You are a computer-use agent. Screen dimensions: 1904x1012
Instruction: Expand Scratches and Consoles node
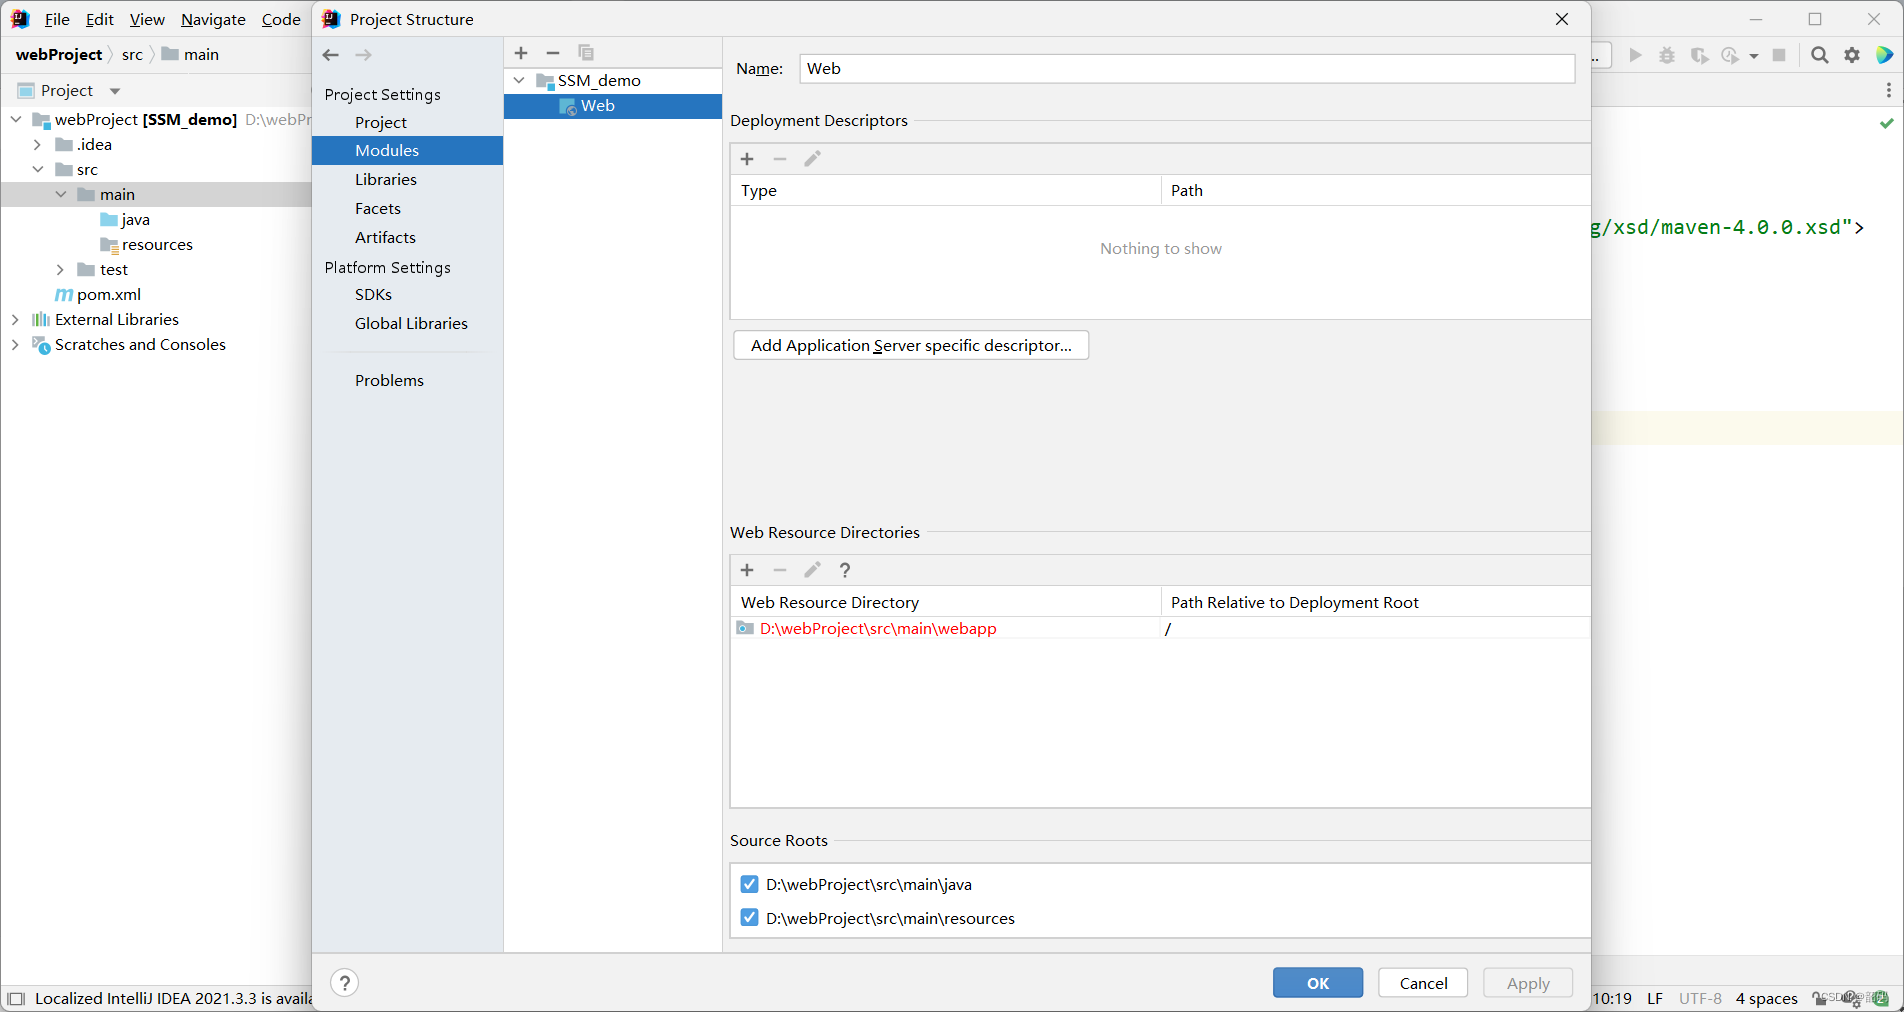(16, 344)
